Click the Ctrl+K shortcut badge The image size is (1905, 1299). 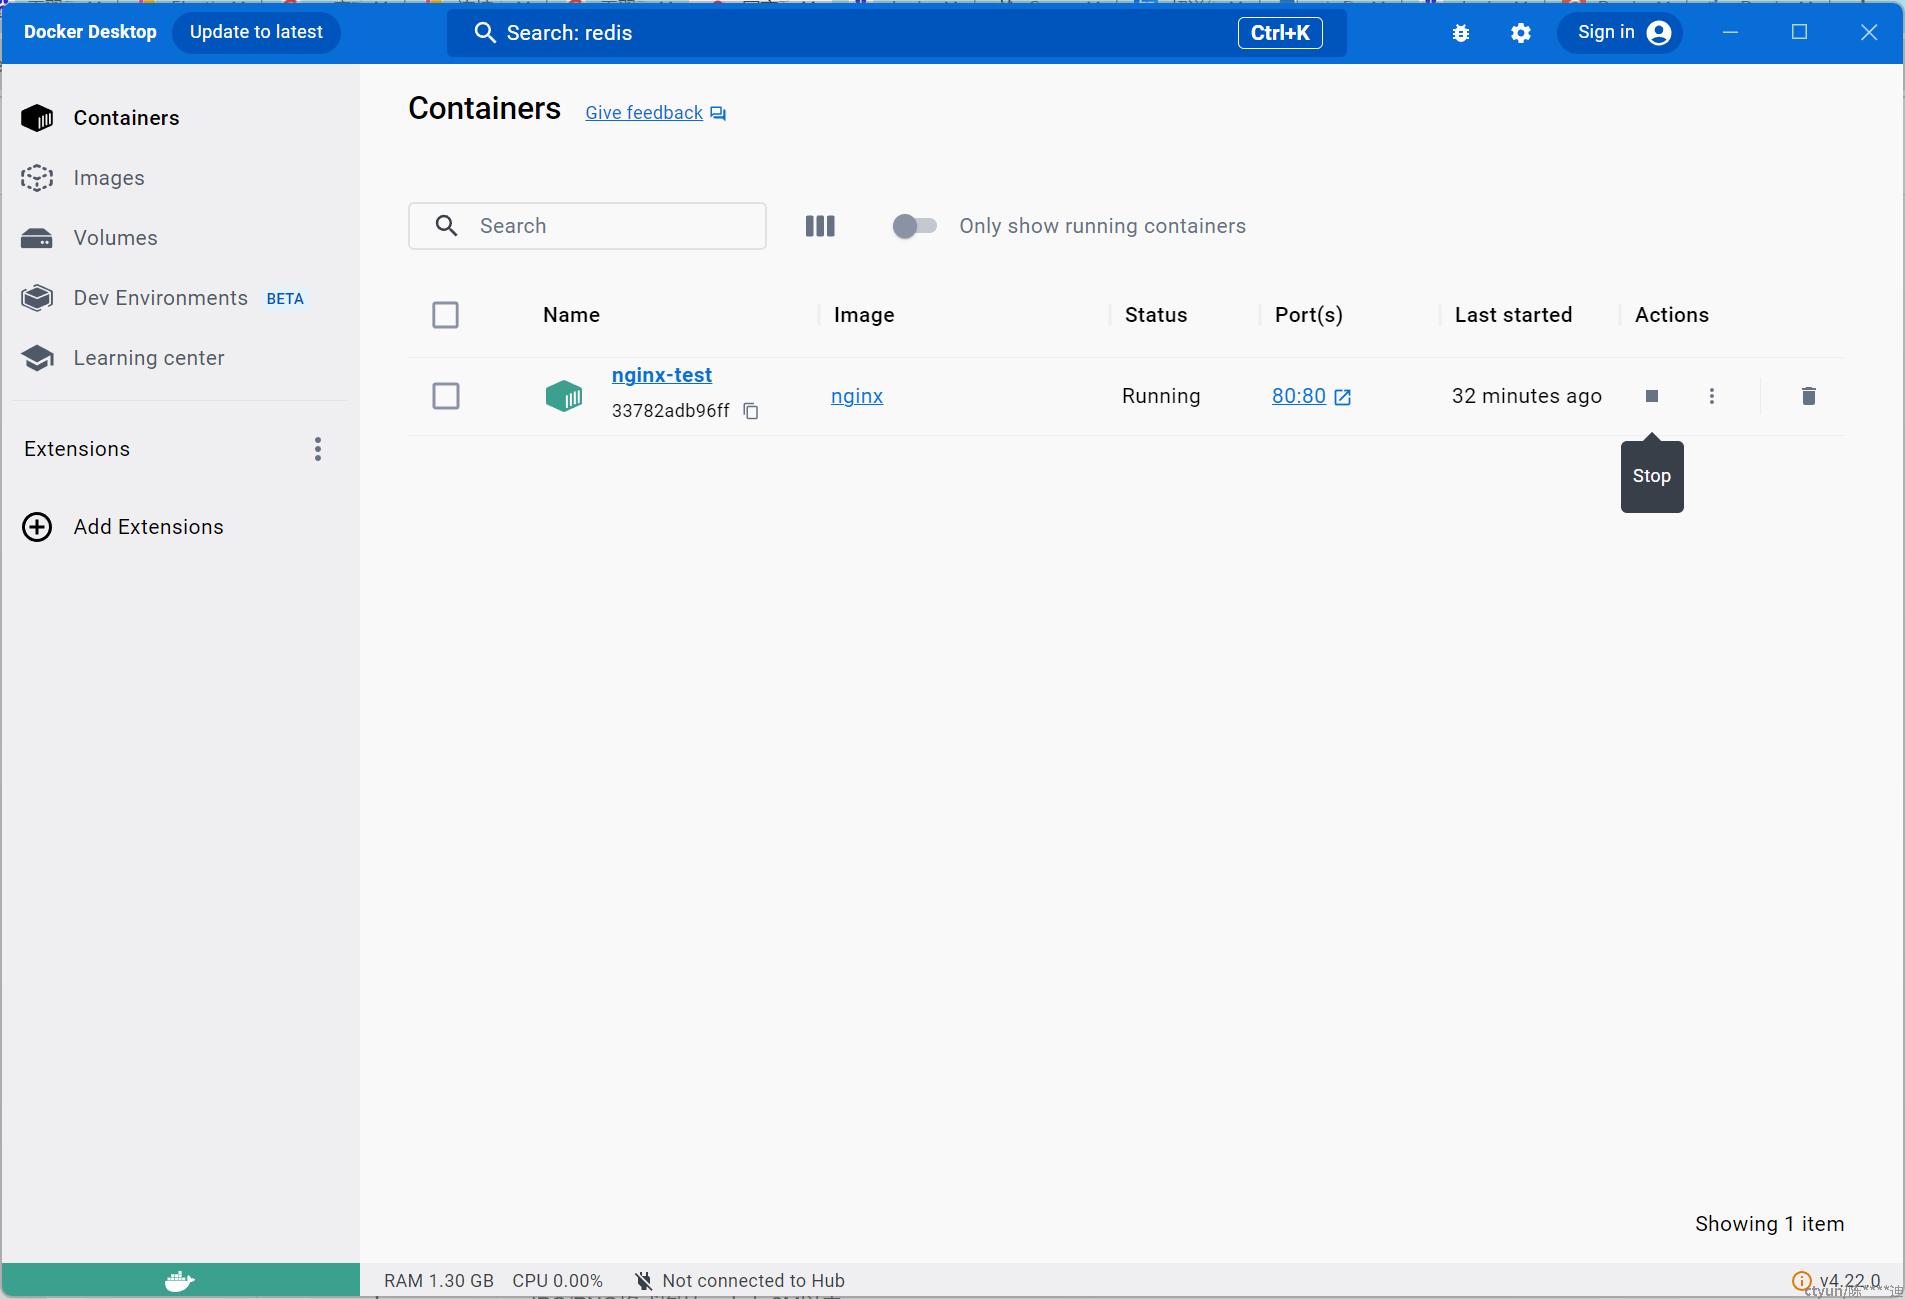1280,33
